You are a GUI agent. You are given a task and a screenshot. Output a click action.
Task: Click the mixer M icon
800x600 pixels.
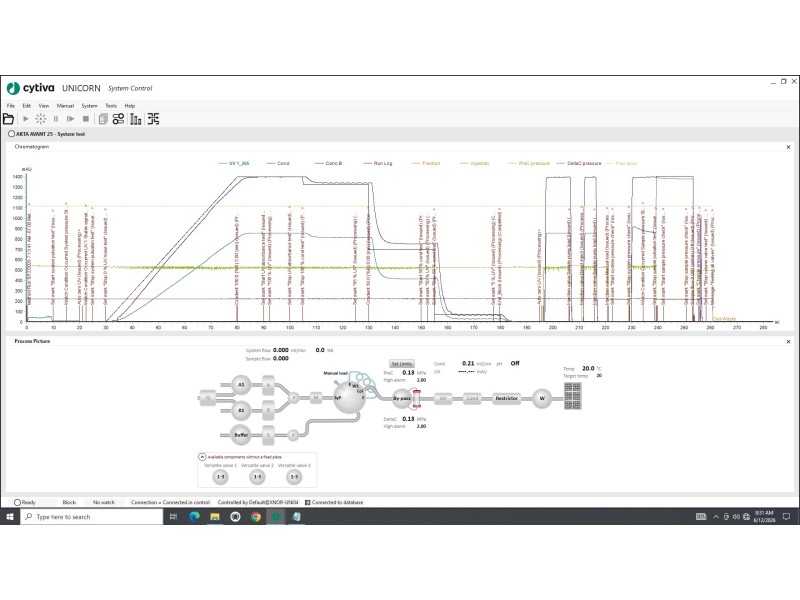(x=316, y=397)
